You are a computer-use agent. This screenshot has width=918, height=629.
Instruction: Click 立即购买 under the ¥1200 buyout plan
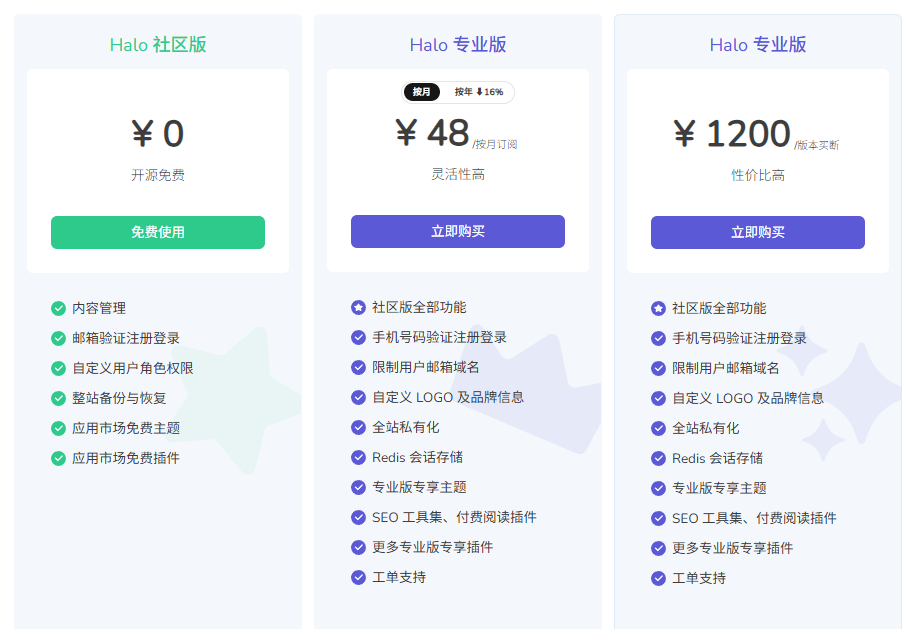tap(758, 232)
